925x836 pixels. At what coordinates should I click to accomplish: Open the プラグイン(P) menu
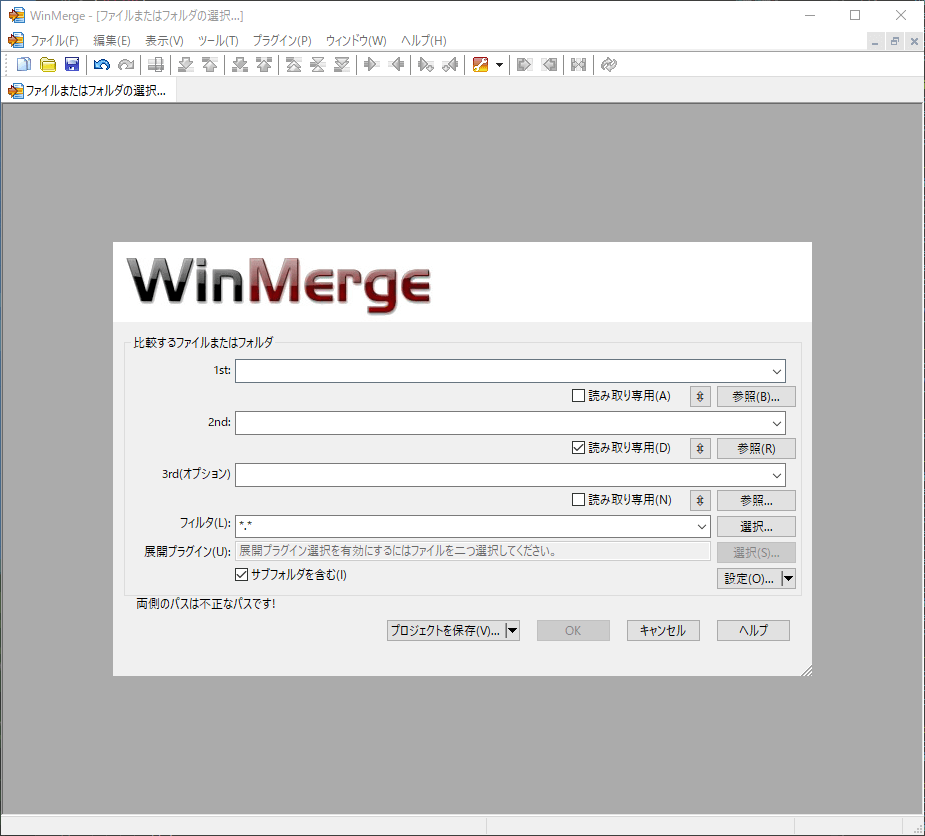pos(282,41)
